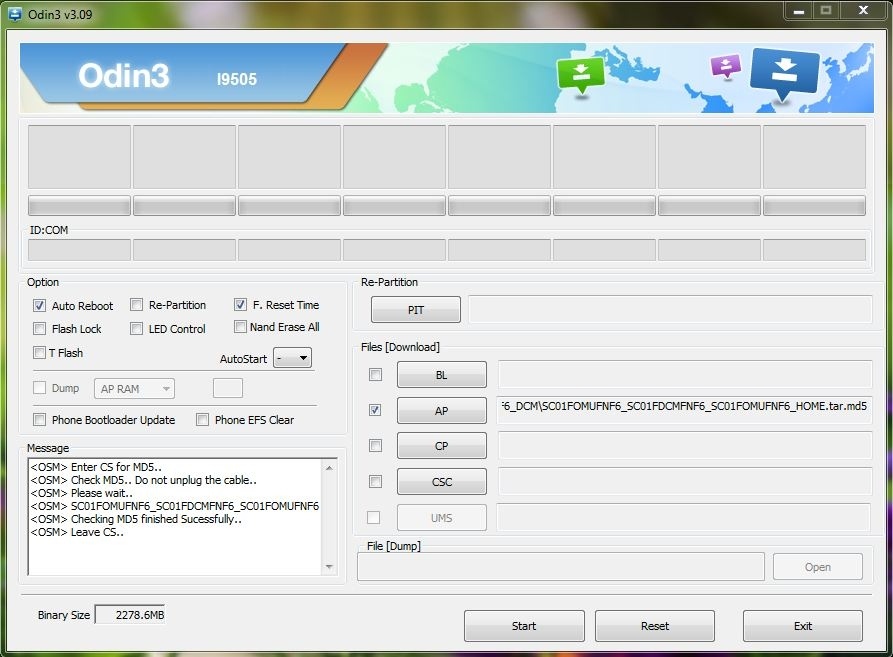This screenshot has height=657, width=893.
Task: Click the first progress bar slot
Action: (79, 206)
